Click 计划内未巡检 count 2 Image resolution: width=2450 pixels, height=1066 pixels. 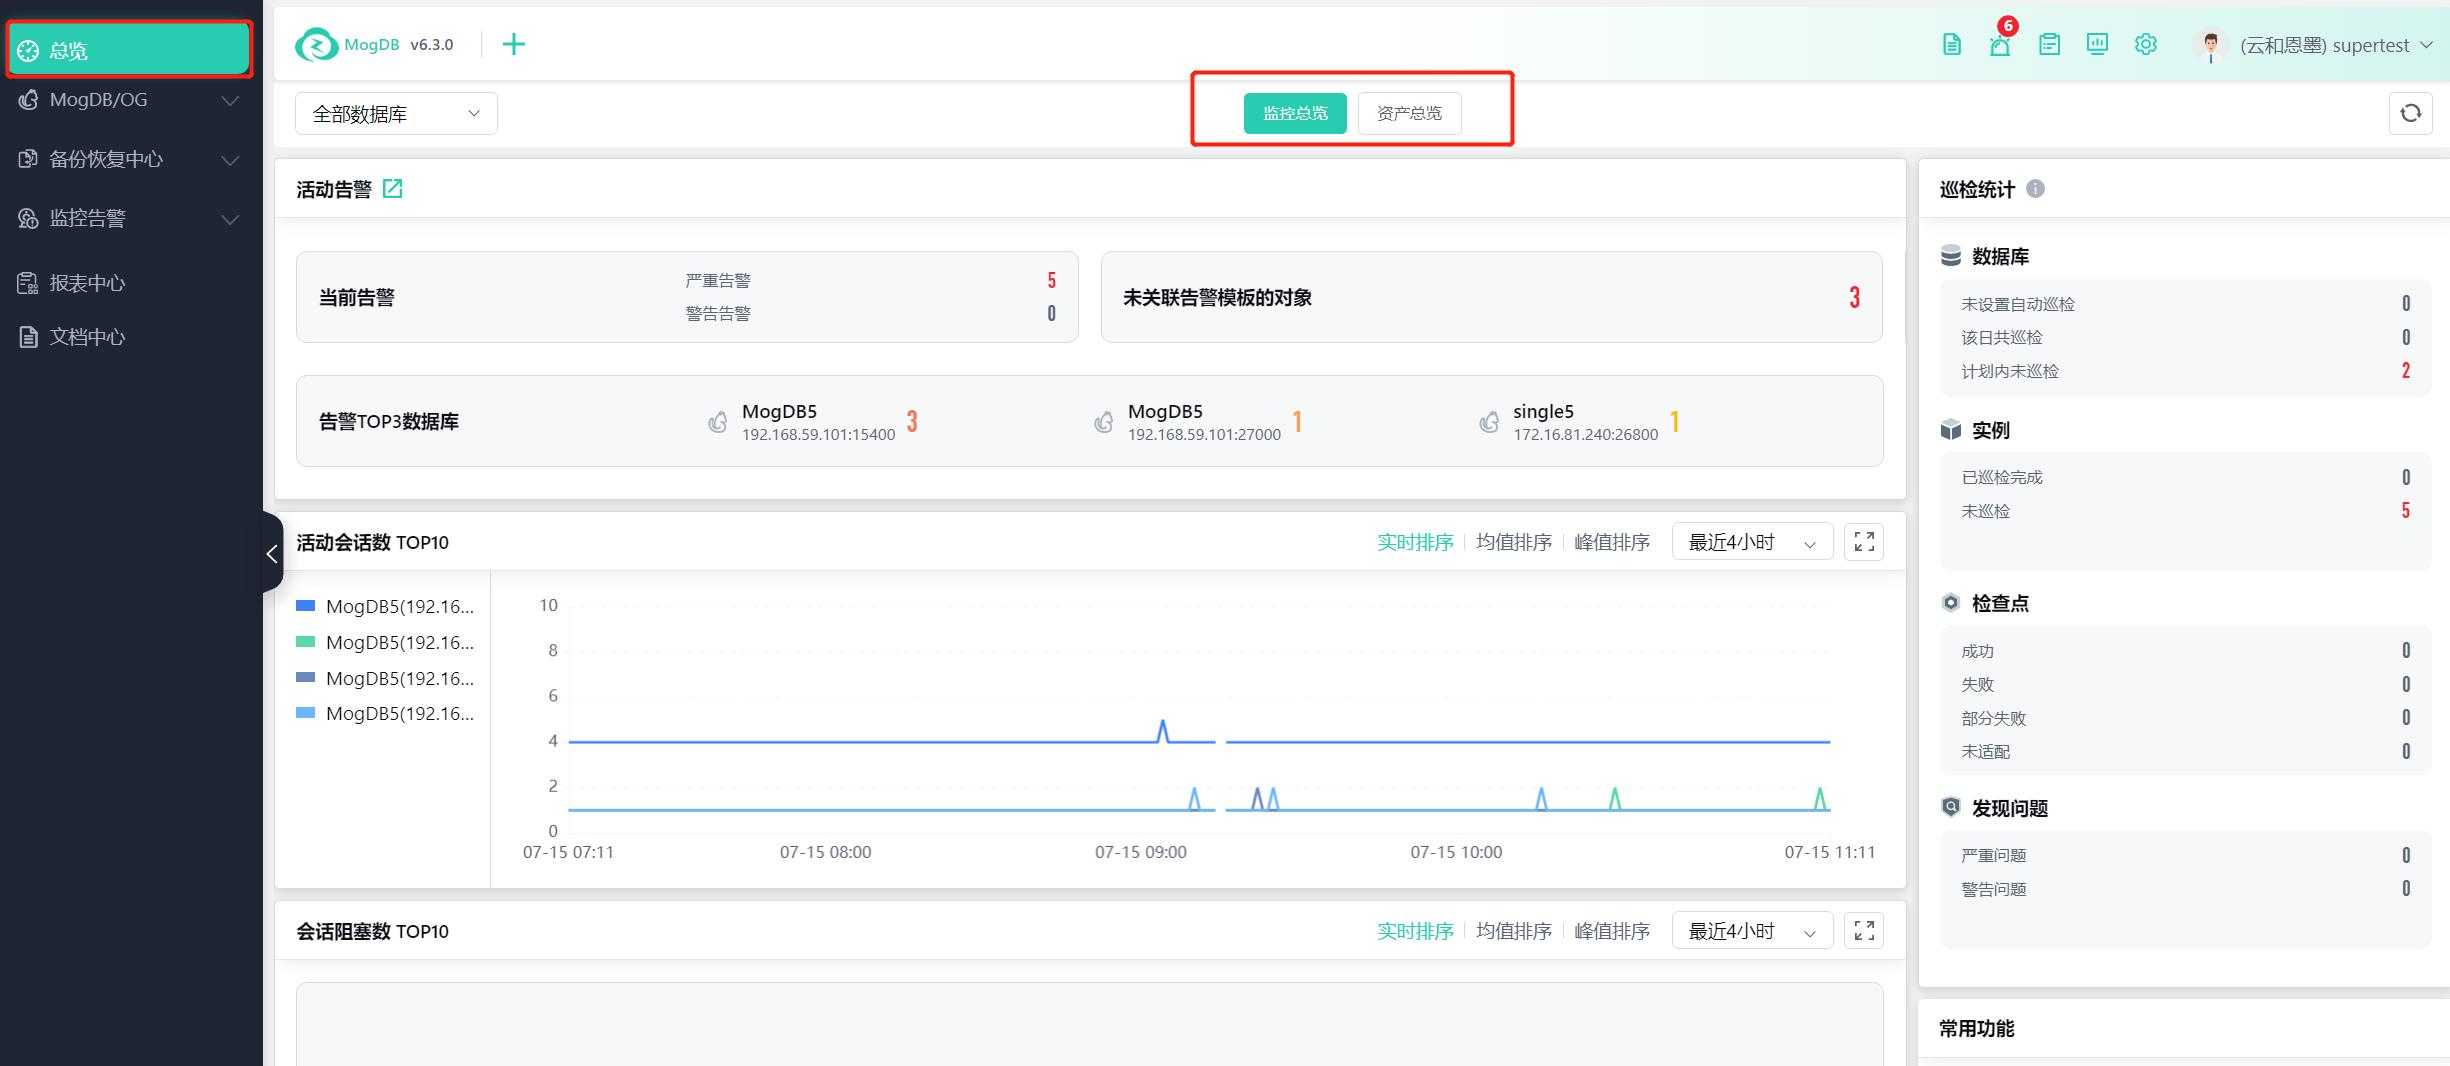[x=2406, y=371]
